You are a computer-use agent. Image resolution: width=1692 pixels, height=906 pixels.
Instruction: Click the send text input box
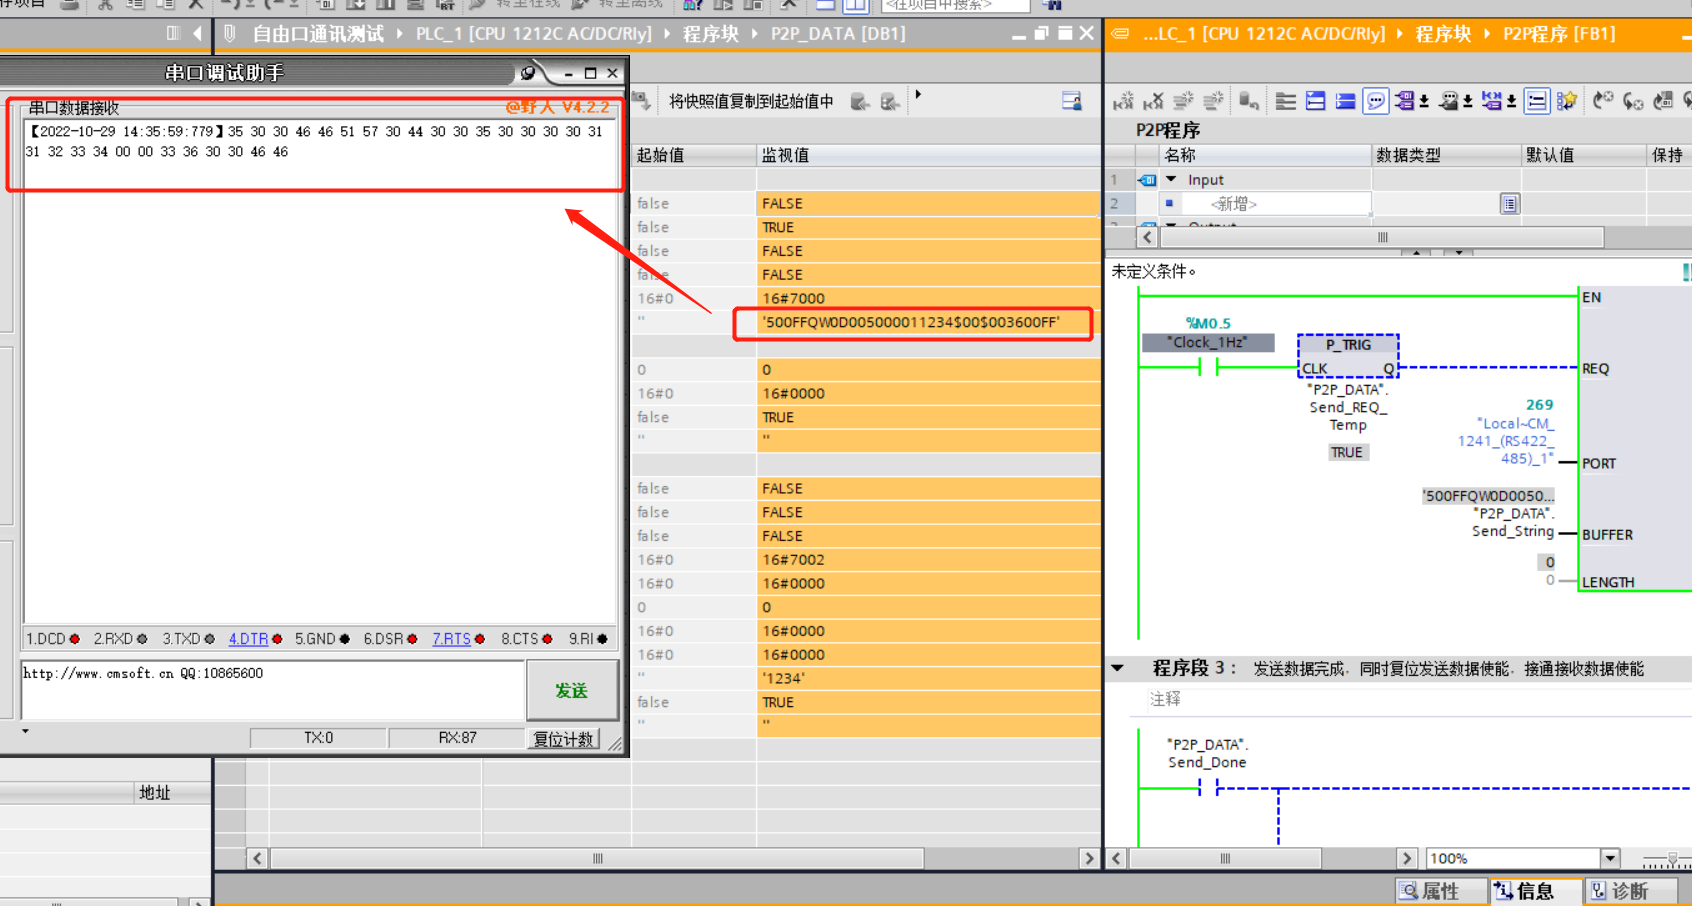tap(272, 690)
